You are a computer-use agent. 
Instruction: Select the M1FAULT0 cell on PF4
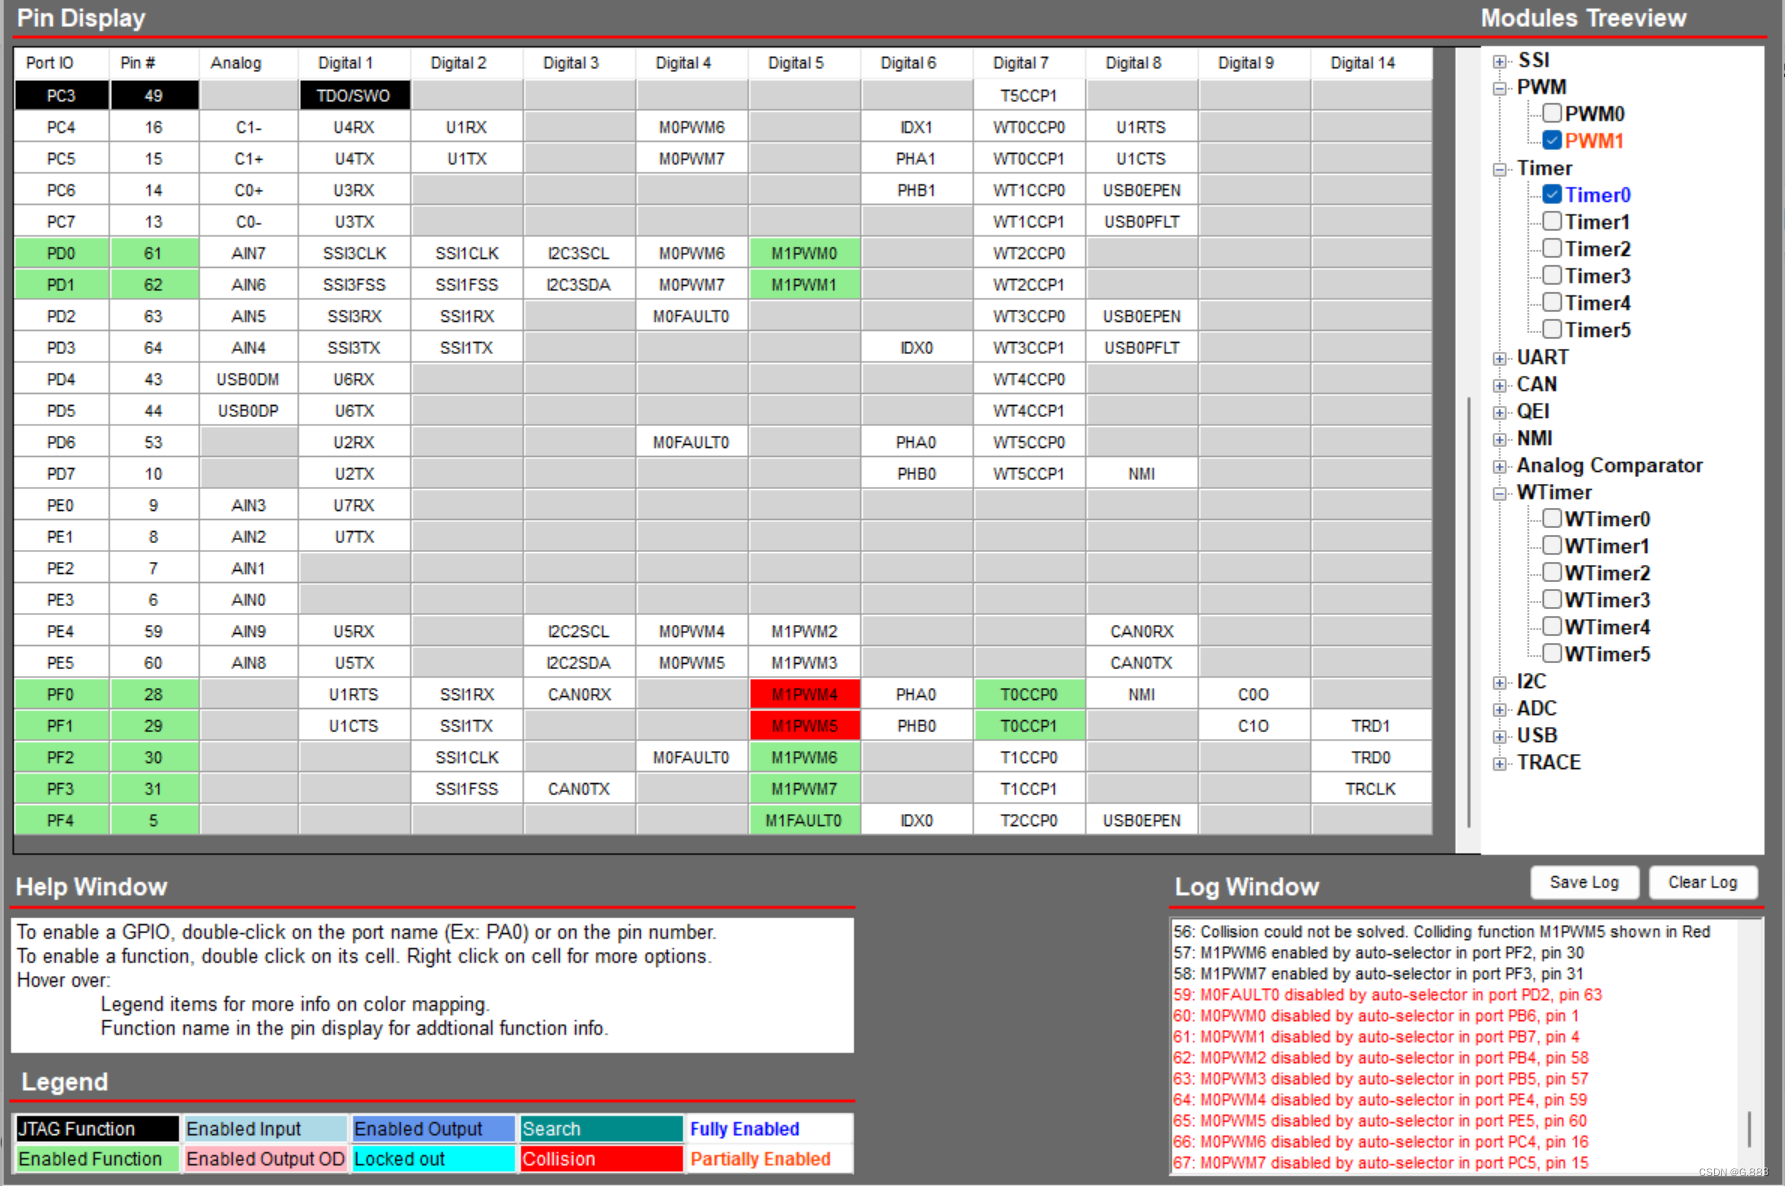click(x=804, y=820)
